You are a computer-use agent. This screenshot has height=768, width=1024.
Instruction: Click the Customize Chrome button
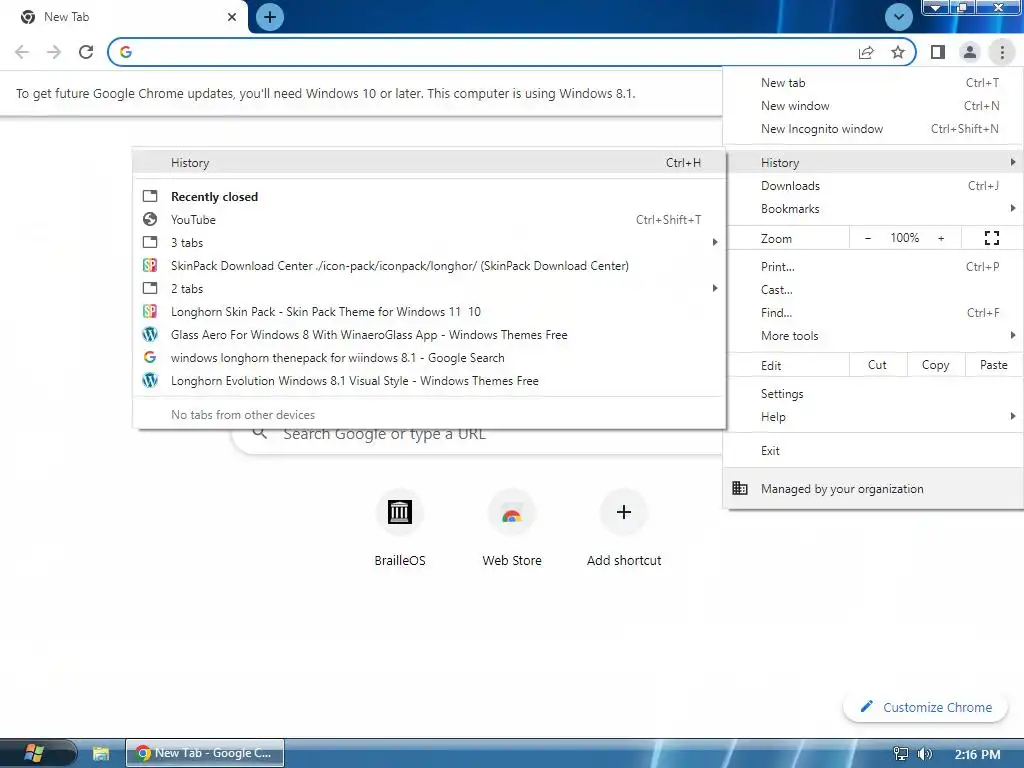pyautogui.click(x=926, y=707)
